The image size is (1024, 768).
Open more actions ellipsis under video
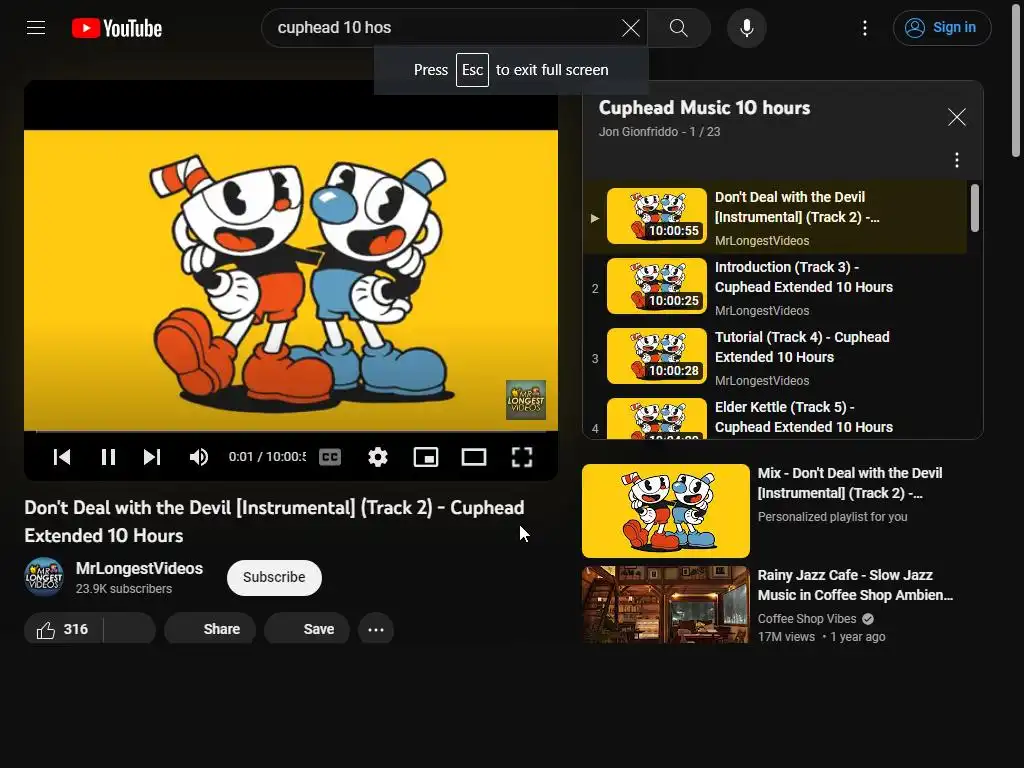click(x=376, y=630)
